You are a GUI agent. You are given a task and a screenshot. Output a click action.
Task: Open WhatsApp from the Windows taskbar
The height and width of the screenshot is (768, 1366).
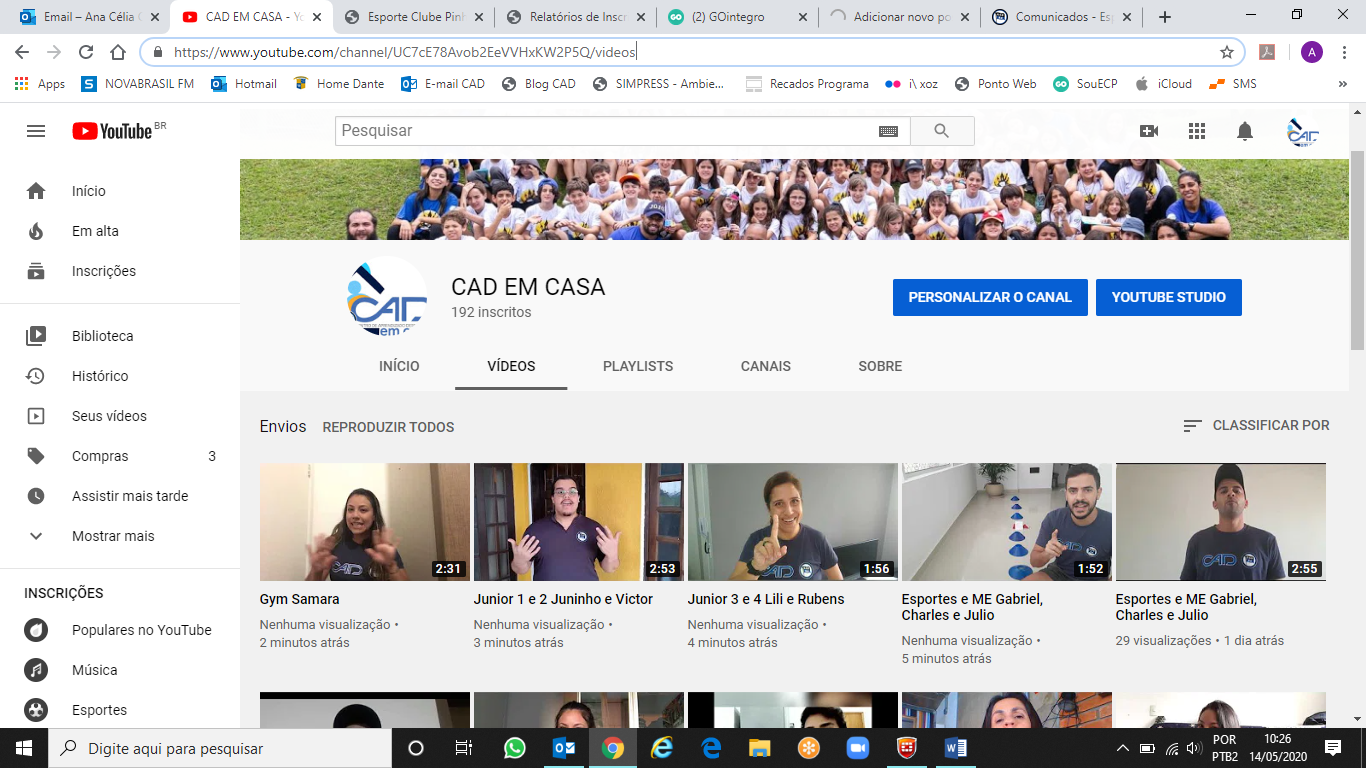click(514, 748)
